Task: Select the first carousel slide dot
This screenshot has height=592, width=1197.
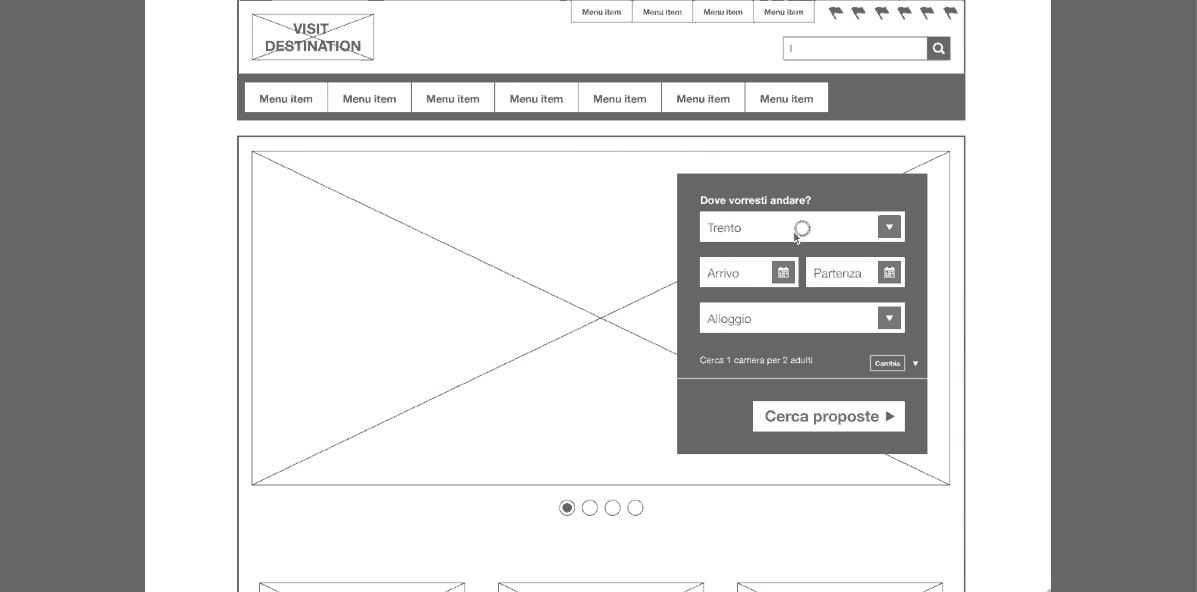Action: [x=567, y=508]
